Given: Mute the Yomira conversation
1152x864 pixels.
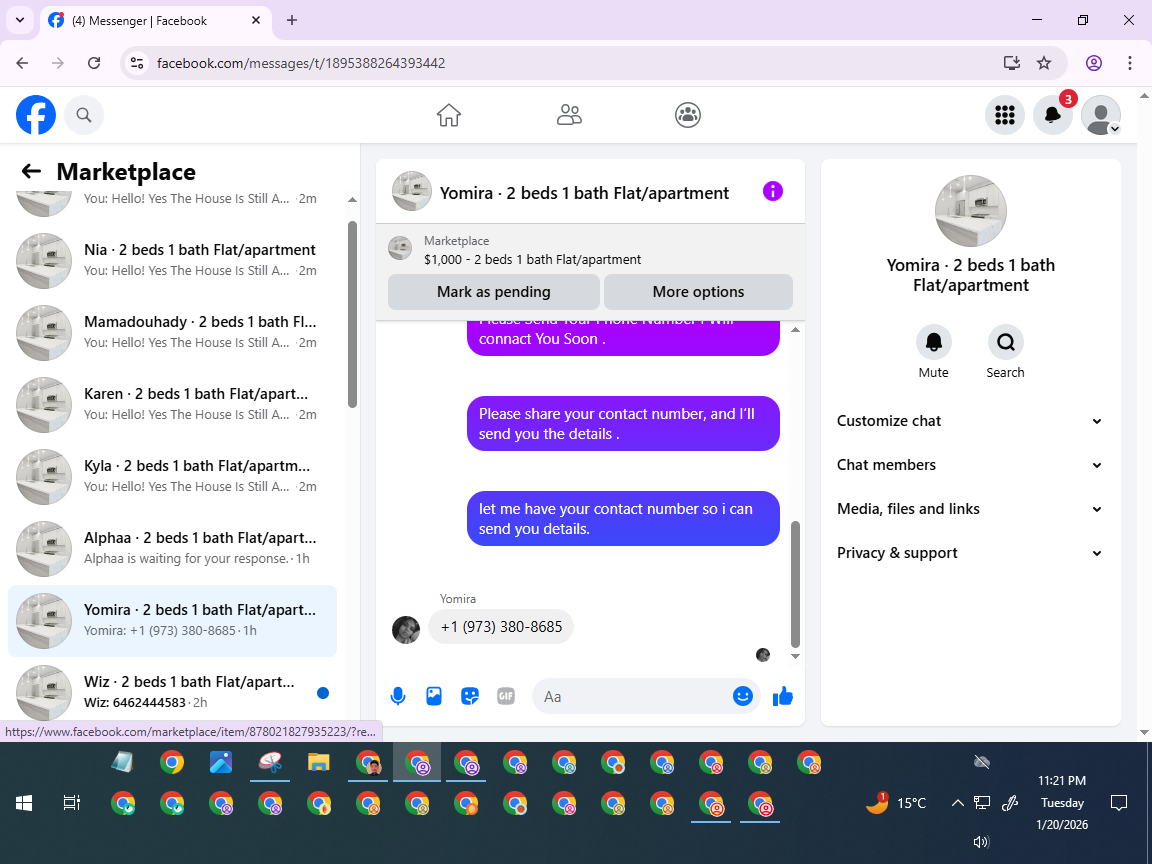Looking at the screenshot, I should pyautogui.click(x=933, y=342).
